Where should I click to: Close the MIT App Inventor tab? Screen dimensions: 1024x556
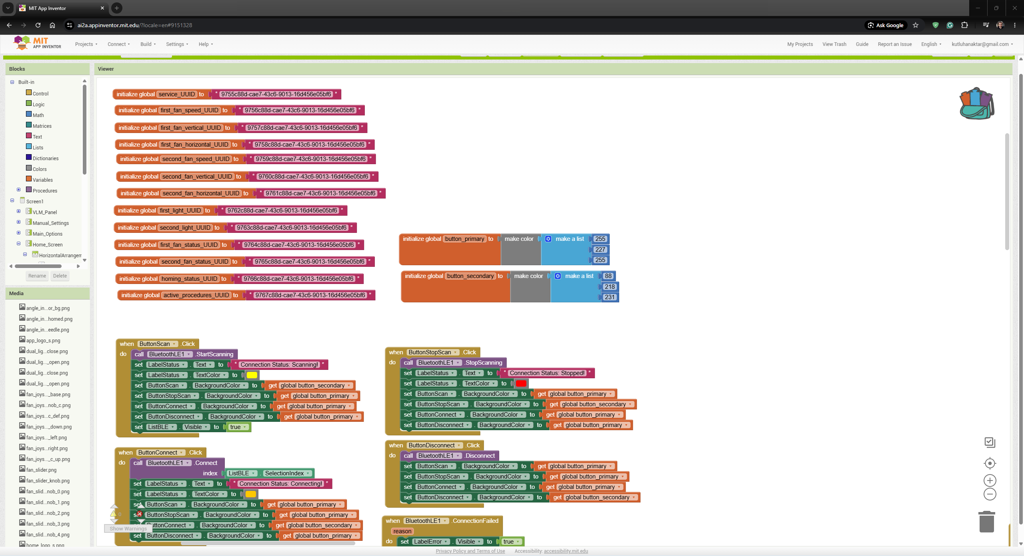pos(102,8)
